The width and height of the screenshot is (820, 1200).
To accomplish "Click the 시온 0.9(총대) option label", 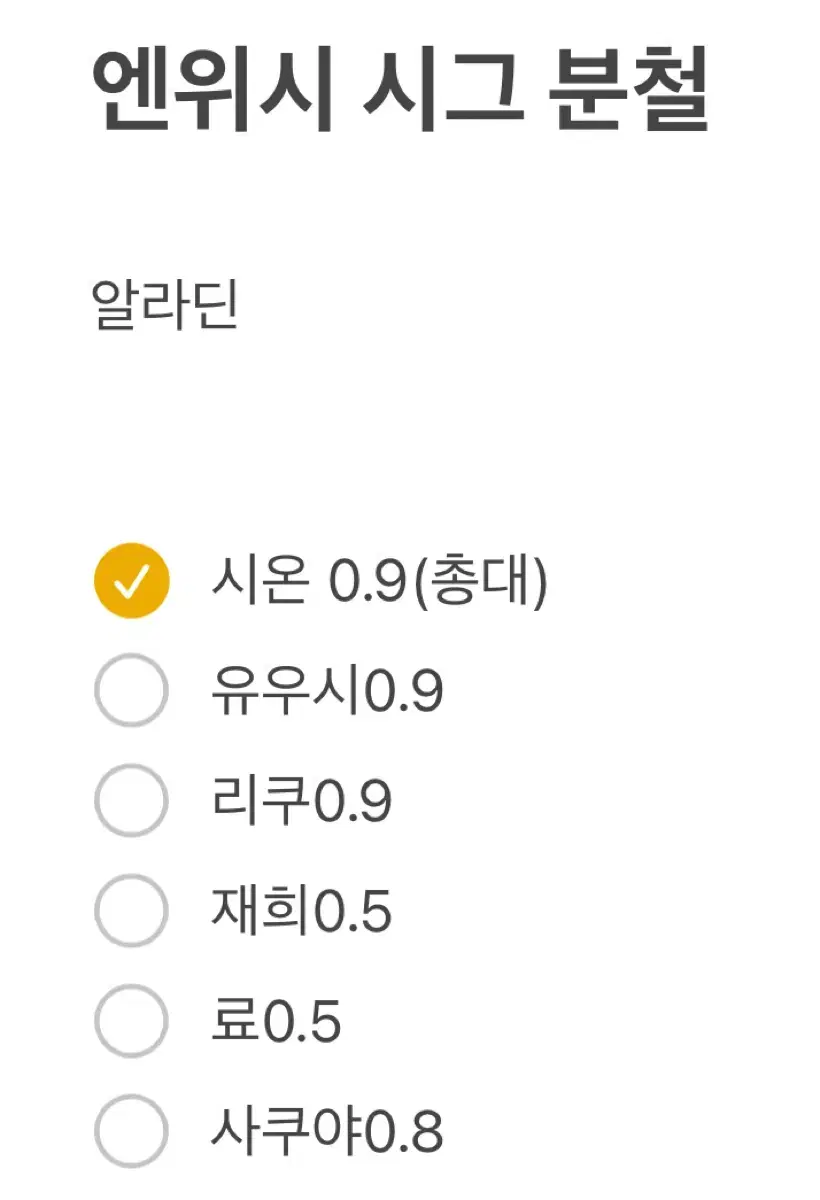I will coord(379,583).
